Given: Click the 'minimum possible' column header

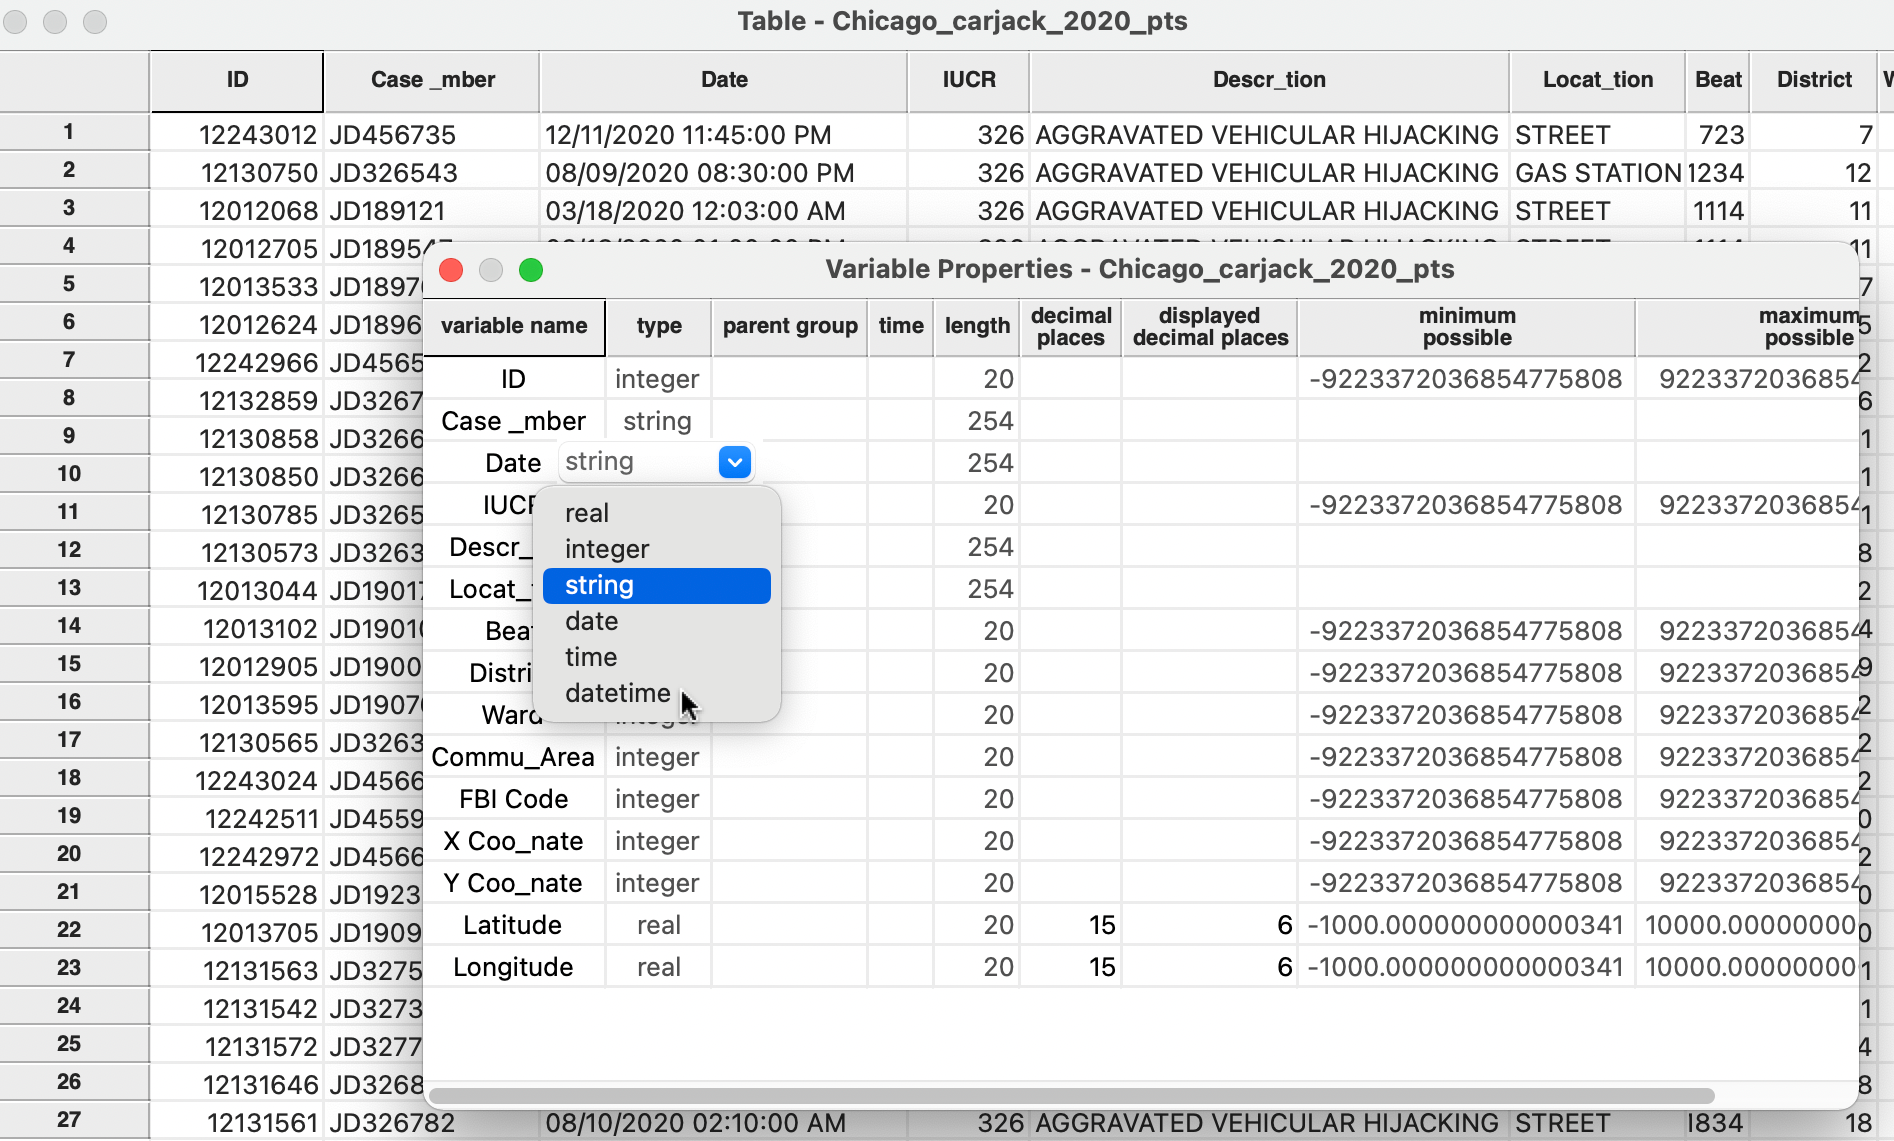Looking at the screenshot, I should point(1467,326).
